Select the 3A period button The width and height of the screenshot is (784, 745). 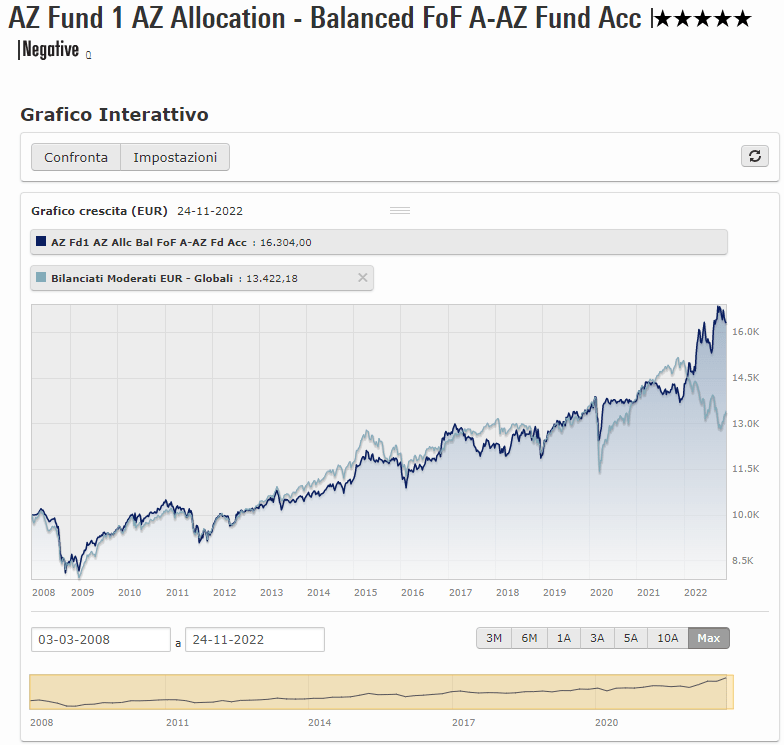pos(597,638)
